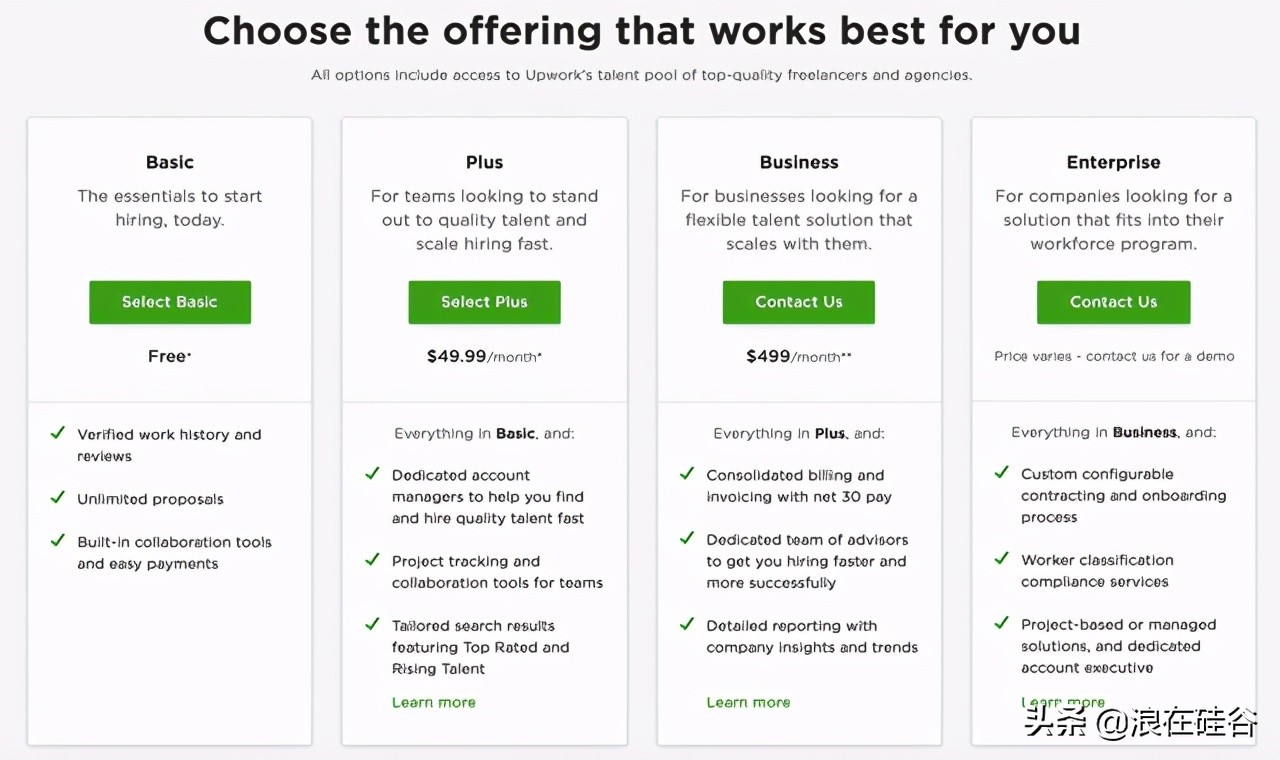Click the checkmark beside Built-in collaboration tools
Image resolution: width=1280 pixels, height=760 pixels.
[57, 541]
